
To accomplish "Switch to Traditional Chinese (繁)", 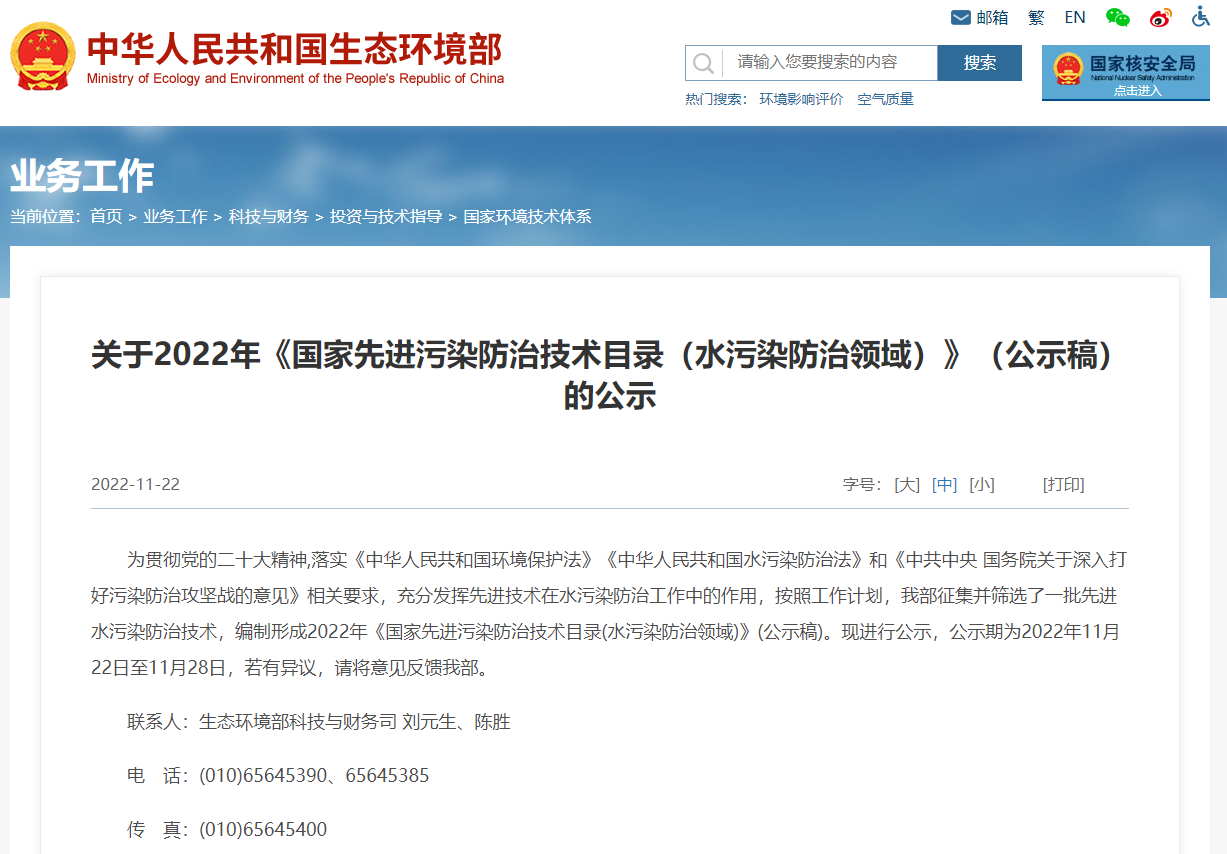I will pyautogui.click(x=1036, y=18).
